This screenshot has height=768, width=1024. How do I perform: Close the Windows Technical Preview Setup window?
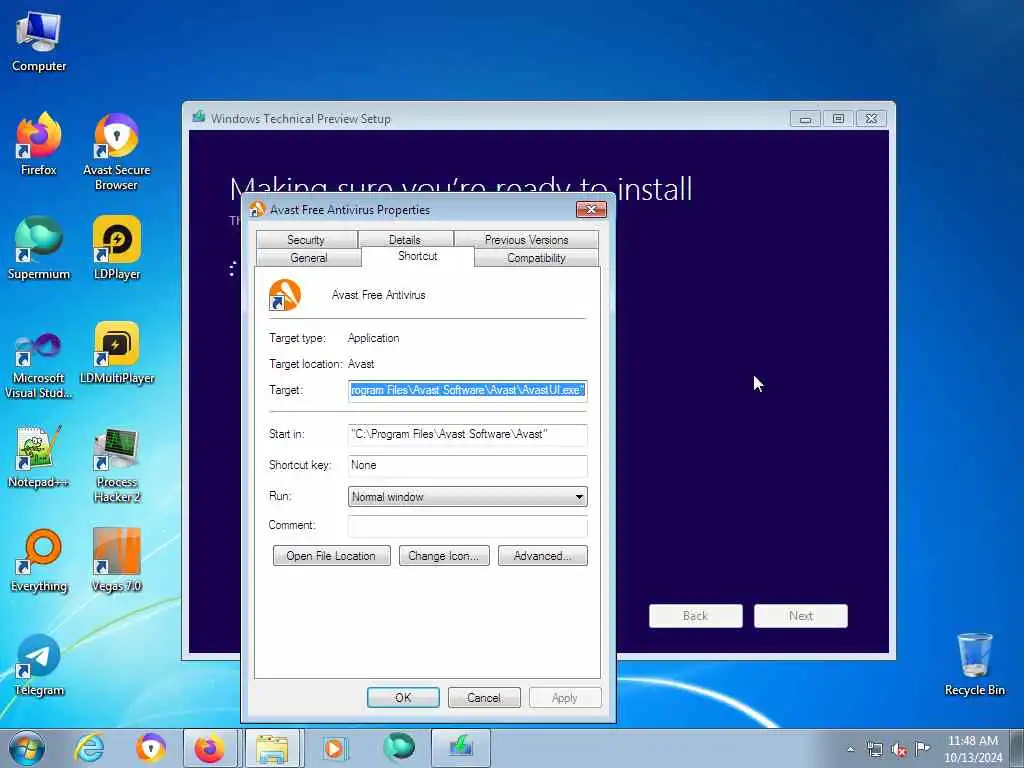tap(871, 119)
